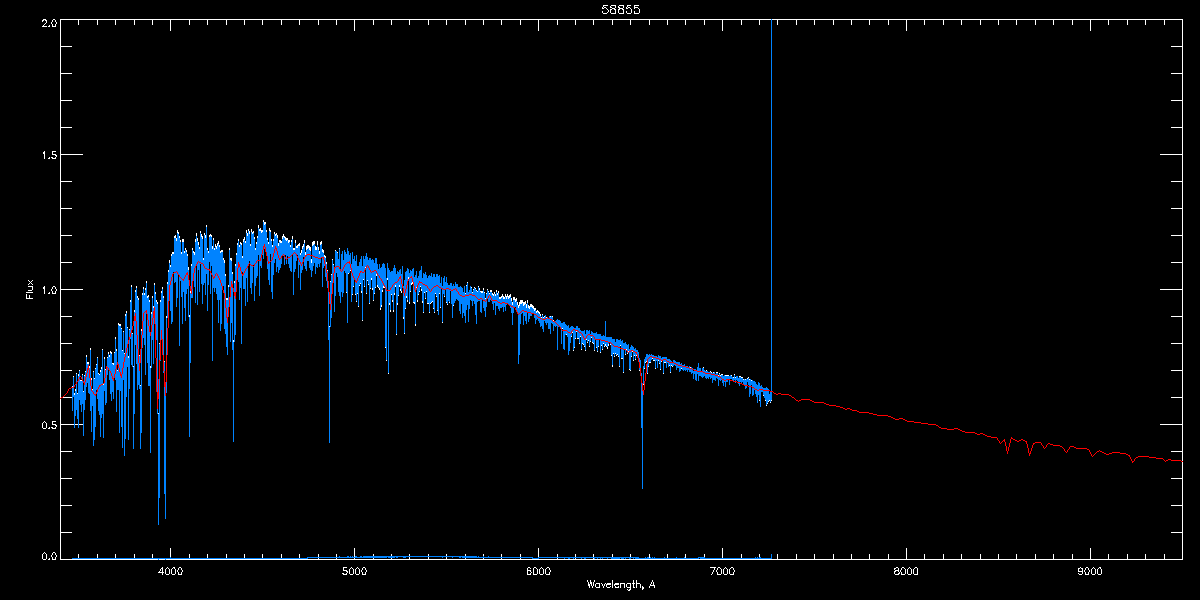Click the red model dips near 8600 Å
This screenshot has width=1200, height=600.
tap(1020, 445)
